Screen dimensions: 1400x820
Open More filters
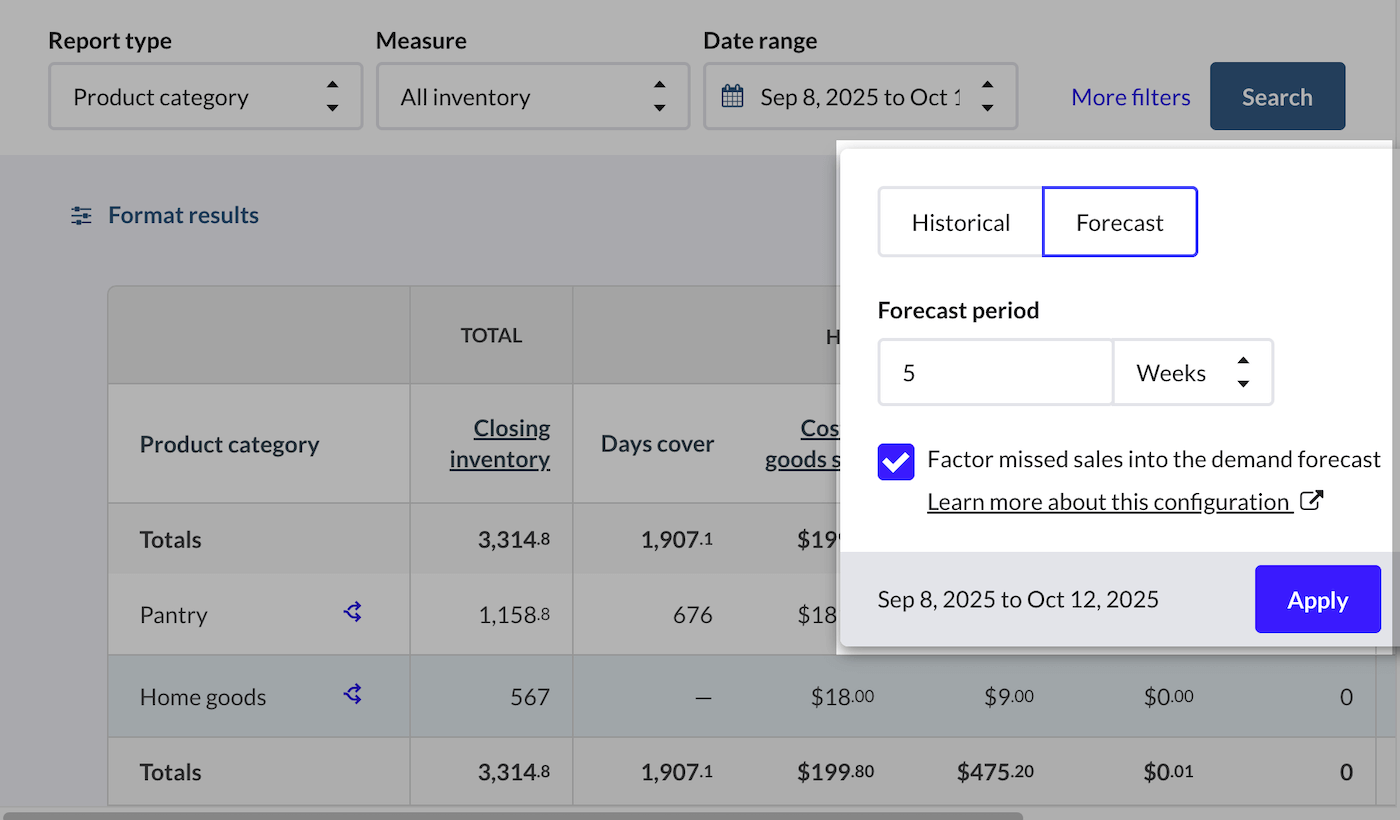pos(1130,96)
